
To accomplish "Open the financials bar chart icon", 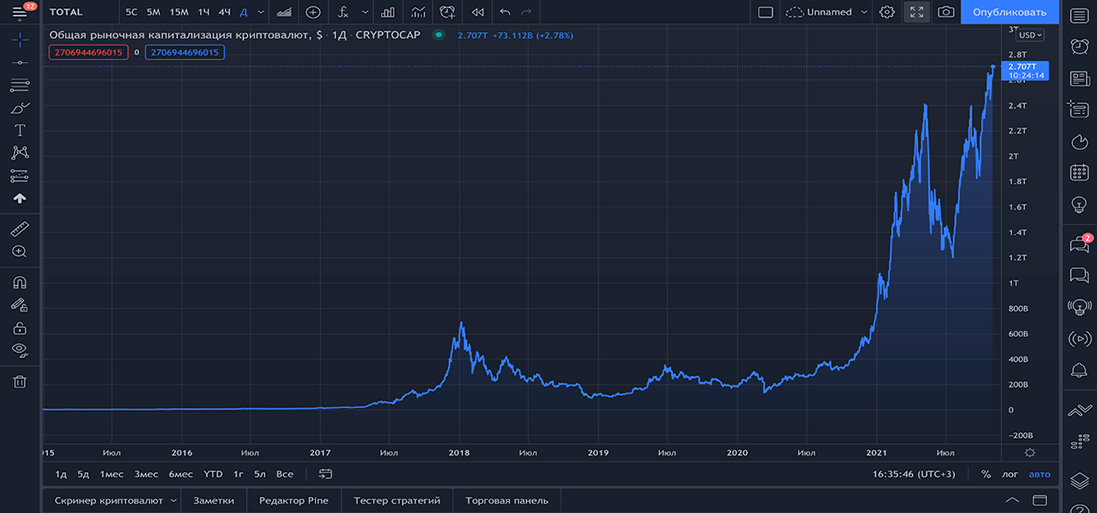I will pyautogui.click(x=388, y=12).
